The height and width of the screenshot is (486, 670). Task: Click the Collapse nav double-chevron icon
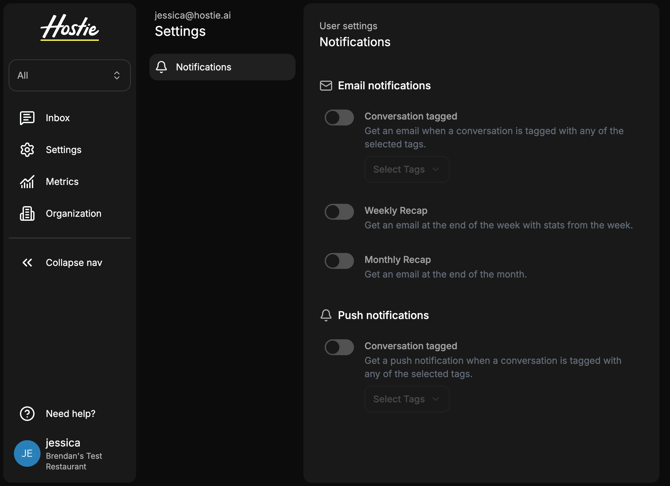click(27, 262)
